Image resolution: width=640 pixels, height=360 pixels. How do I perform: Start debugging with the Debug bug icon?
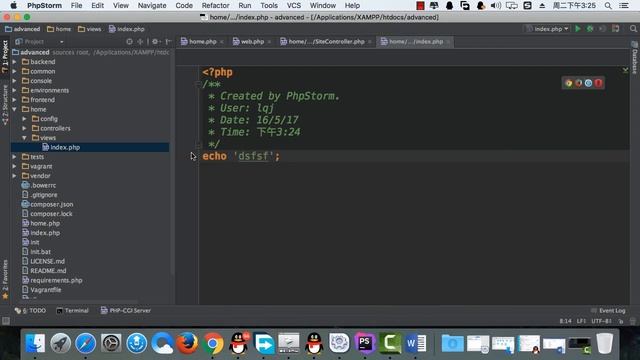click(x=590, y=29)
